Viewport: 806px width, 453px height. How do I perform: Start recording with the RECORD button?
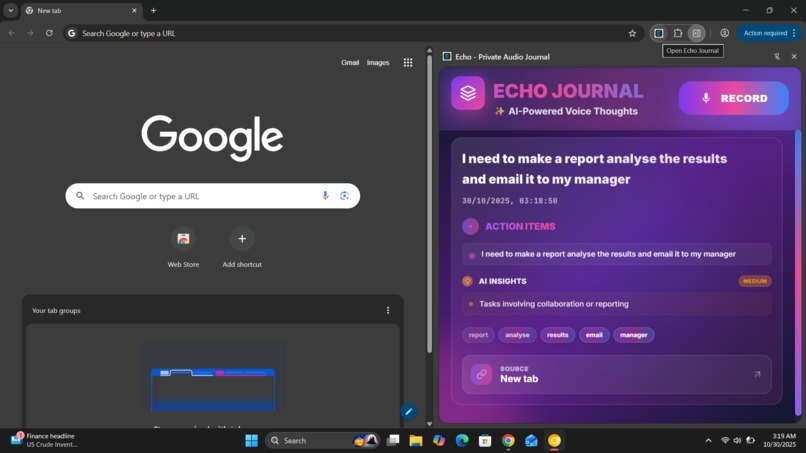click(x=734, y=98)
